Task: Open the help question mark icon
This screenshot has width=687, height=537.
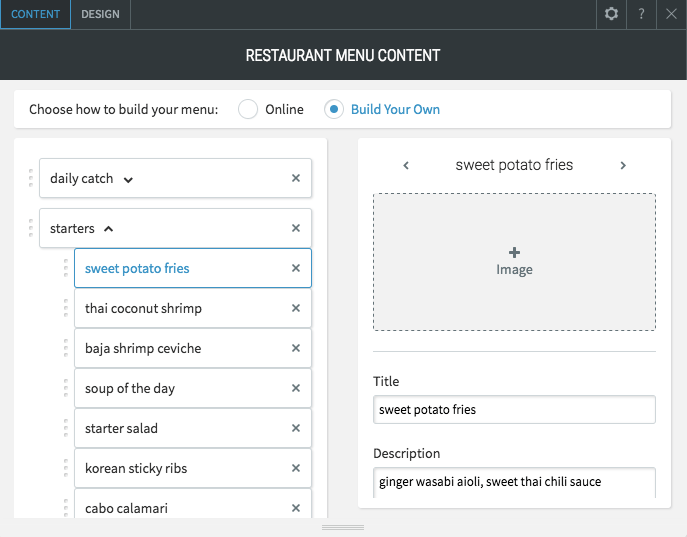Action: click(641, 14)
